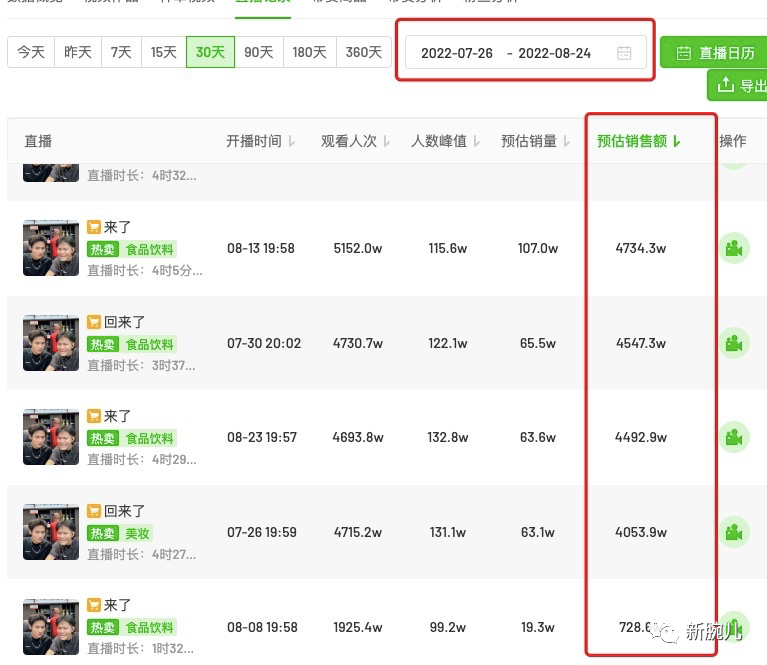This screenshot has width=767, height=665.
Task: Click shopping cart icon on 08-13 livestream
Action: pyautogui.click(x=94, y=227)
